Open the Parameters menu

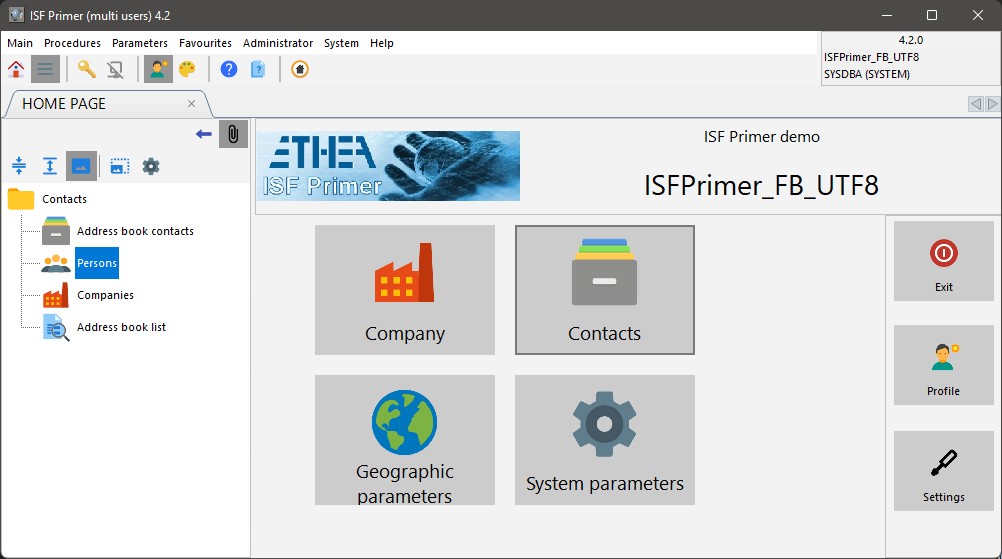coord(140,43)
